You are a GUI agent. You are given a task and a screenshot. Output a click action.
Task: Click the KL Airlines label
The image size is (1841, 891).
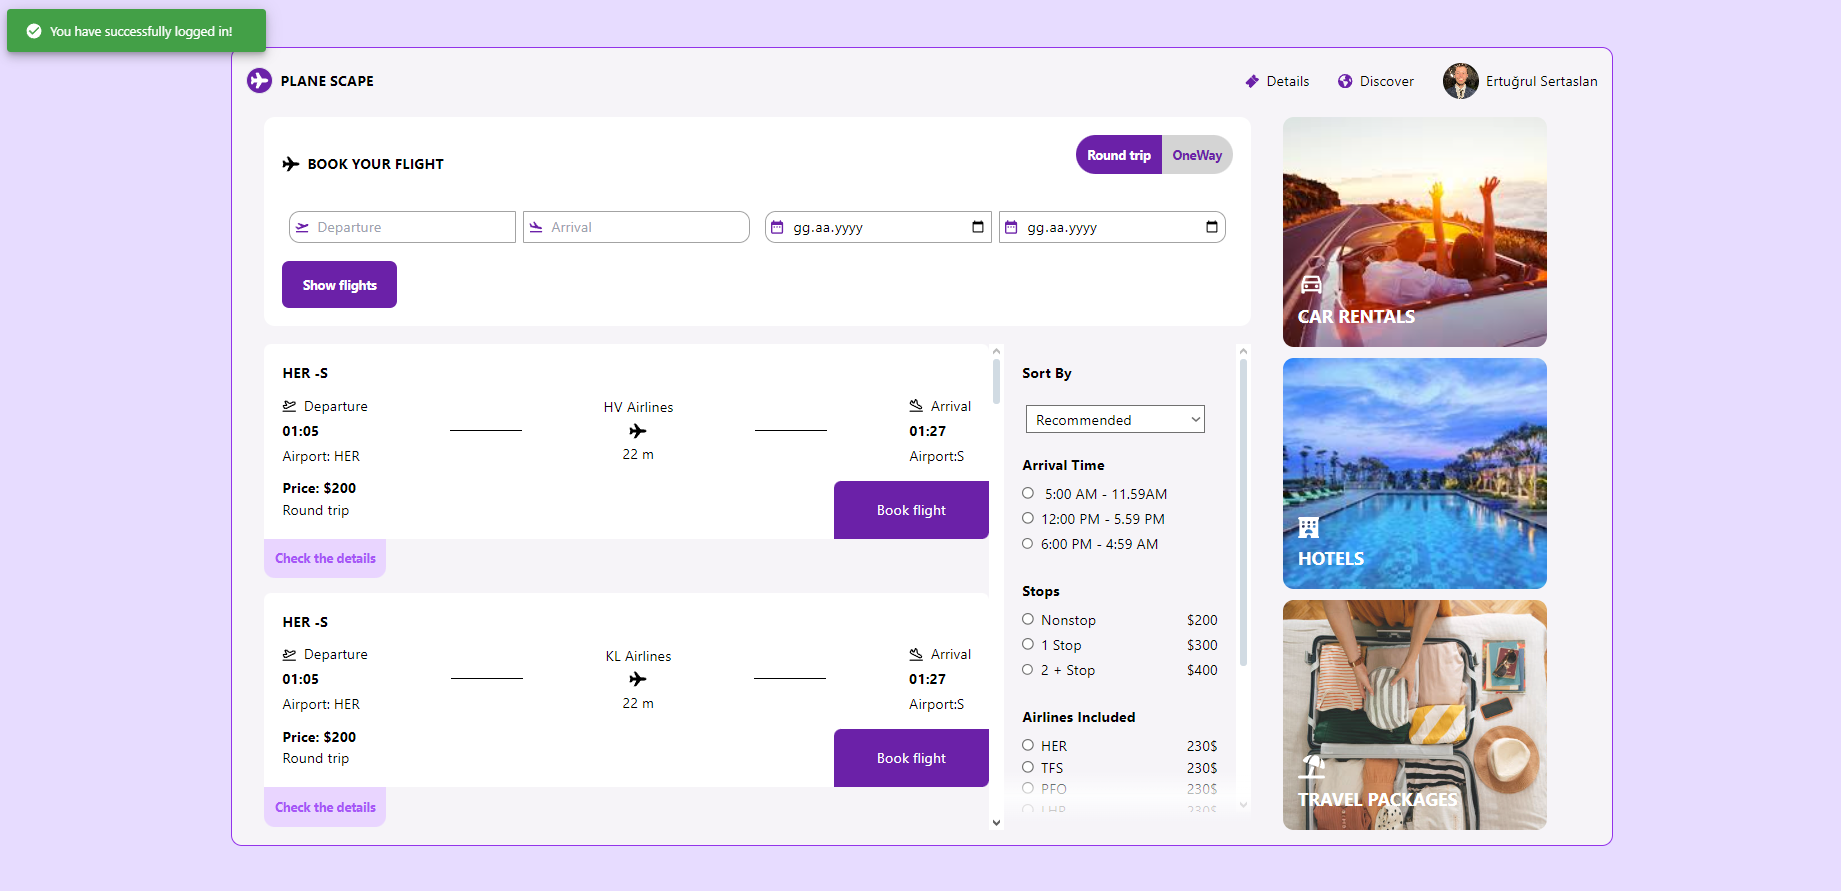(638, 656)
